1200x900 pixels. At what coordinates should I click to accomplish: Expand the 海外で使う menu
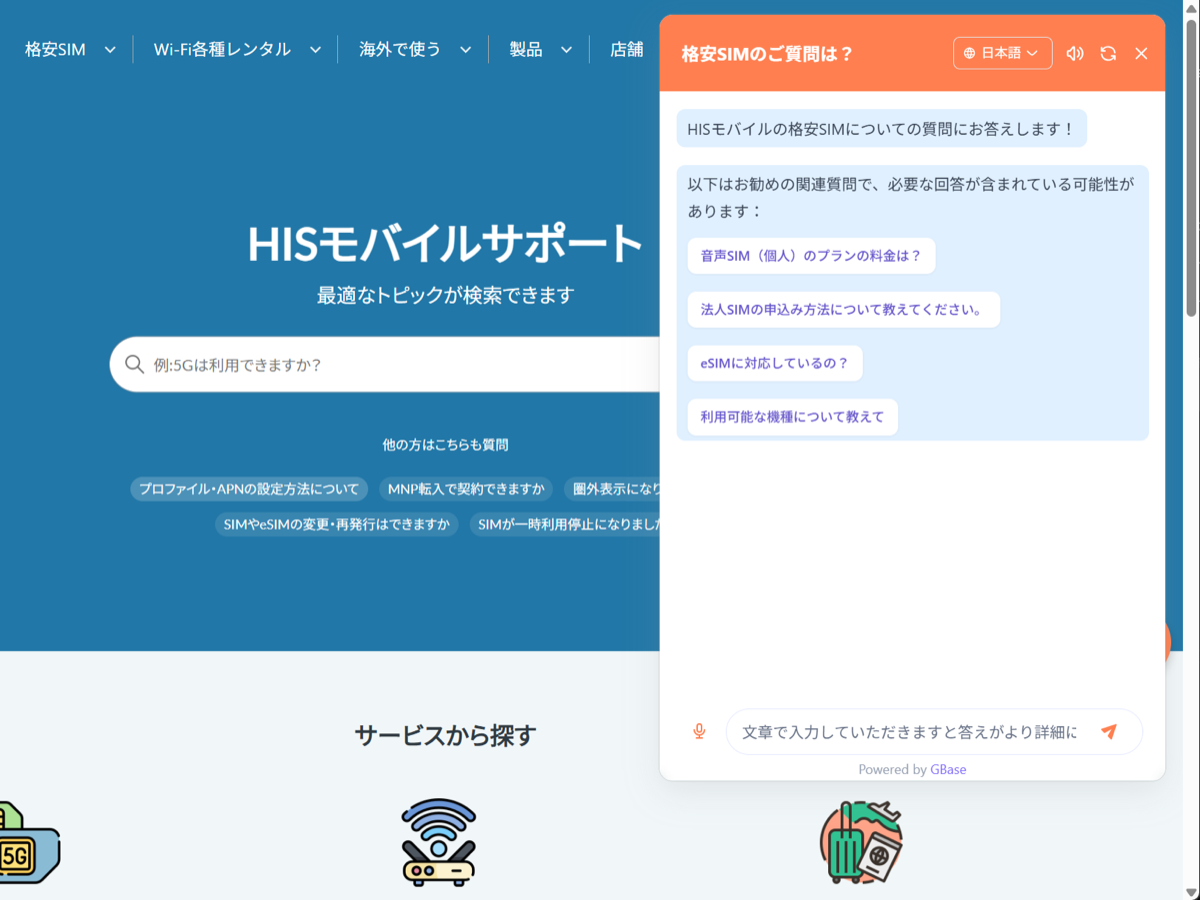pos(414,49)
